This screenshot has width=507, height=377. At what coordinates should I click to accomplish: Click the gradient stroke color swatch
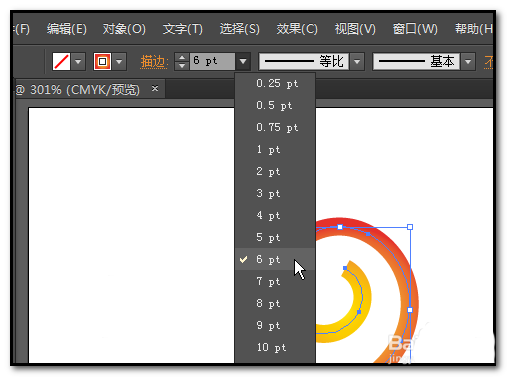102,62
